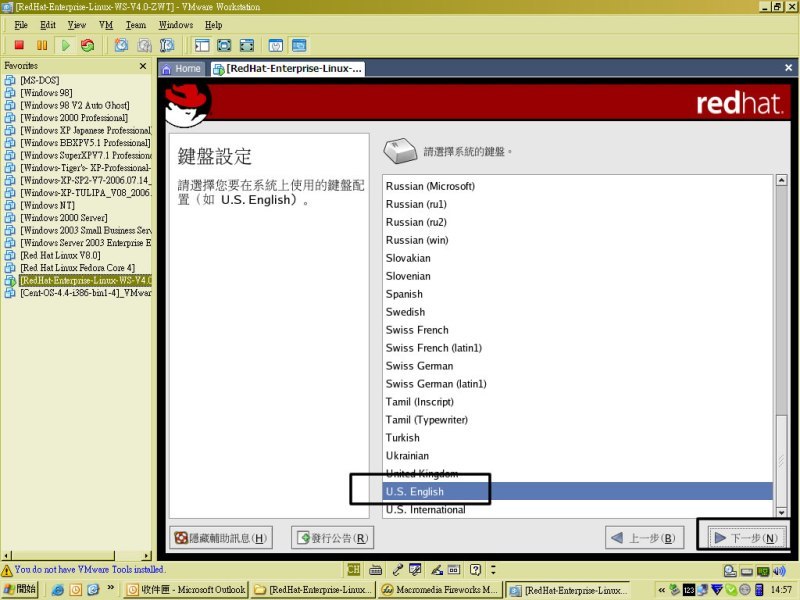Open release notes button labeled (R)
Viewport: 800px width, 600px height.
coord(333,538)
